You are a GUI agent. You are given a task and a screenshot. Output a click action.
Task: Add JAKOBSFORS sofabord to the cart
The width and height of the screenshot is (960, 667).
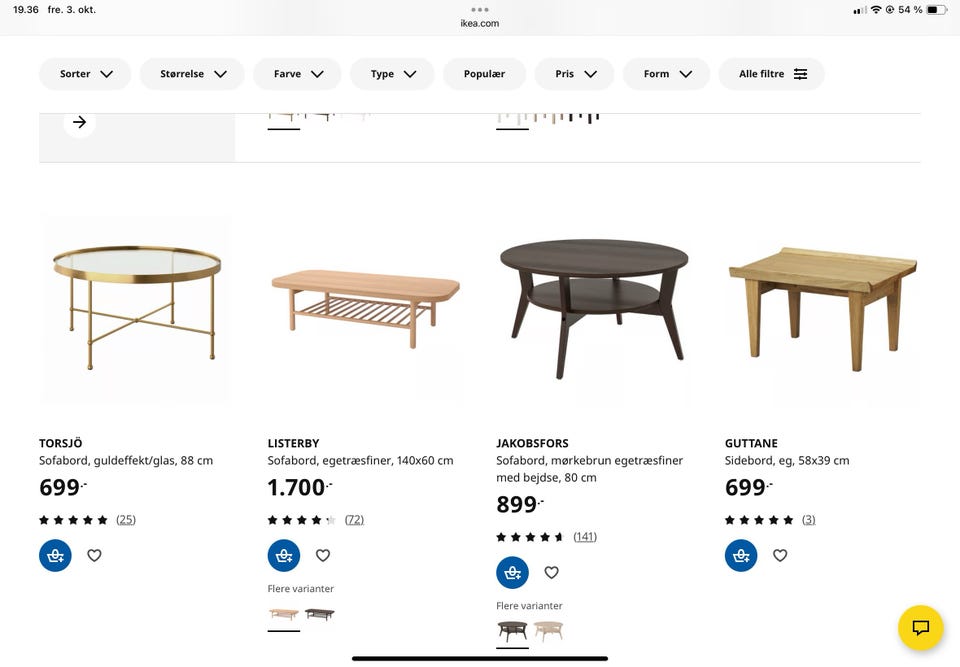click(512, 572)
